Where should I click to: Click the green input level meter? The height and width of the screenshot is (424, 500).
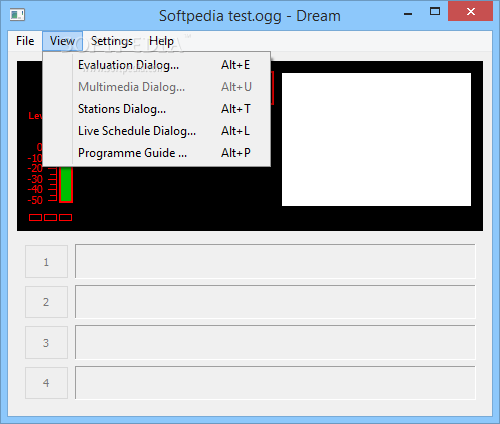coord(66,184)
